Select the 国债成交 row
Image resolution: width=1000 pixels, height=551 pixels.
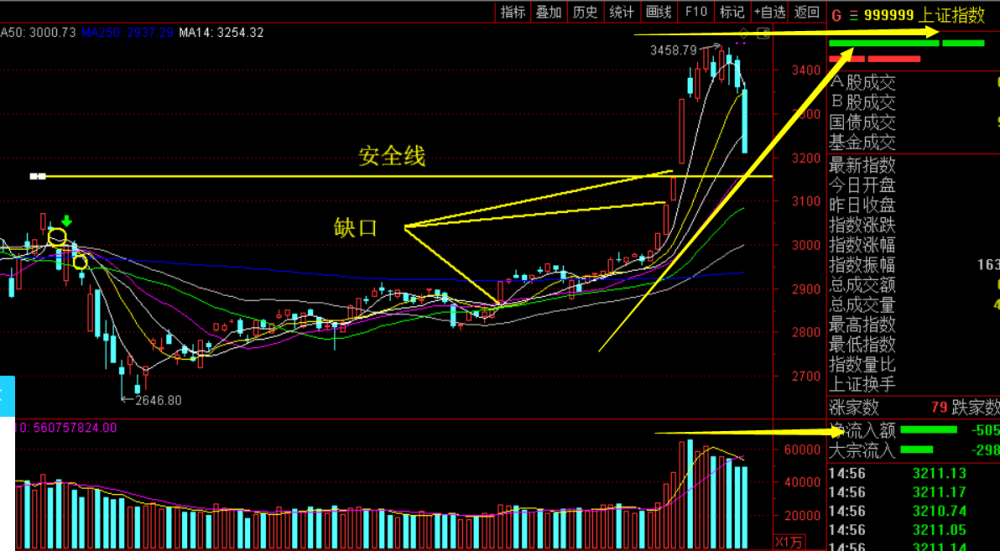click(913, 121)
